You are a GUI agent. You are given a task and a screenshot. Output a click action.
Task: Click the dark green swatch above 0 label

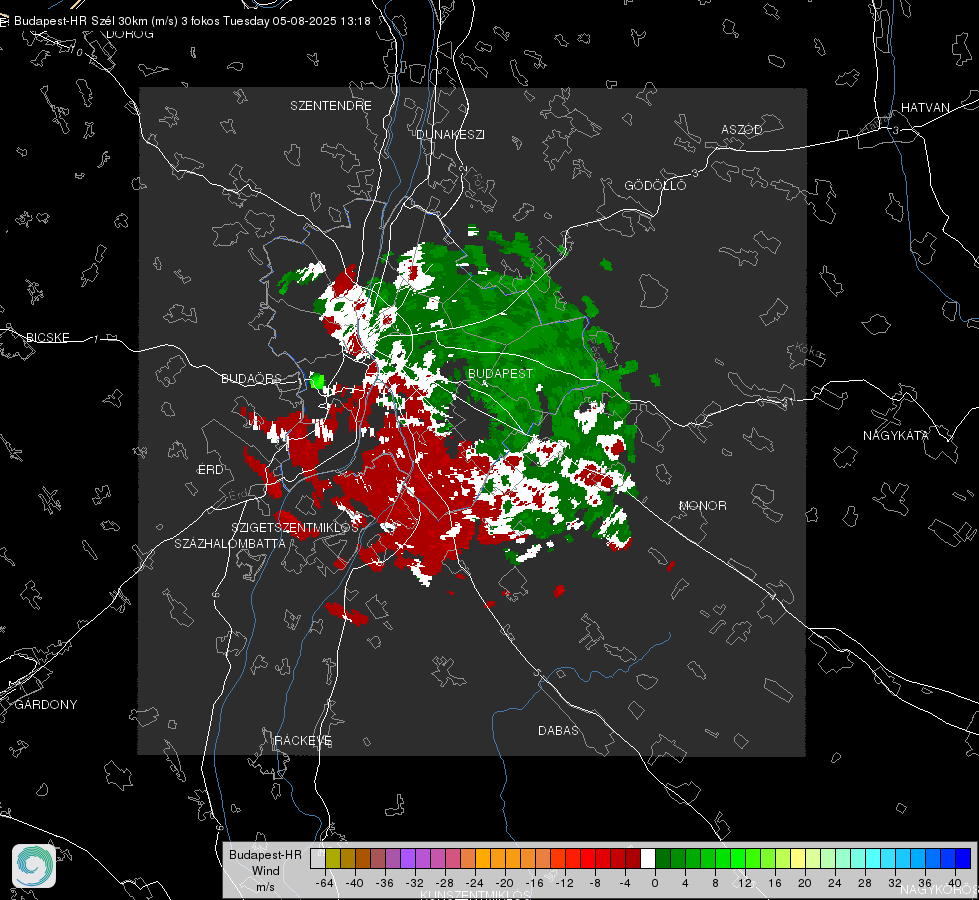(663, 858)
